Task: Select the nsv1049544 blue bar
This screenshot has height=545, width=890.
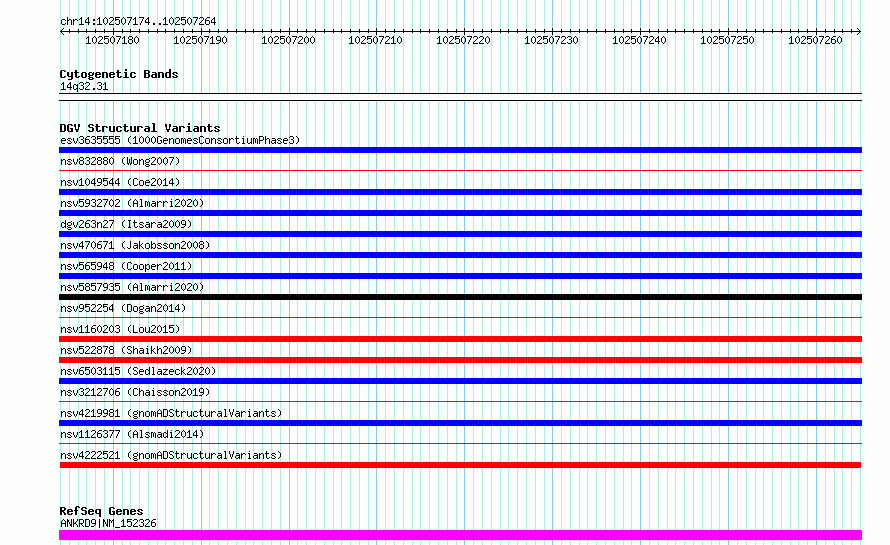Action: tap(460, 192)
